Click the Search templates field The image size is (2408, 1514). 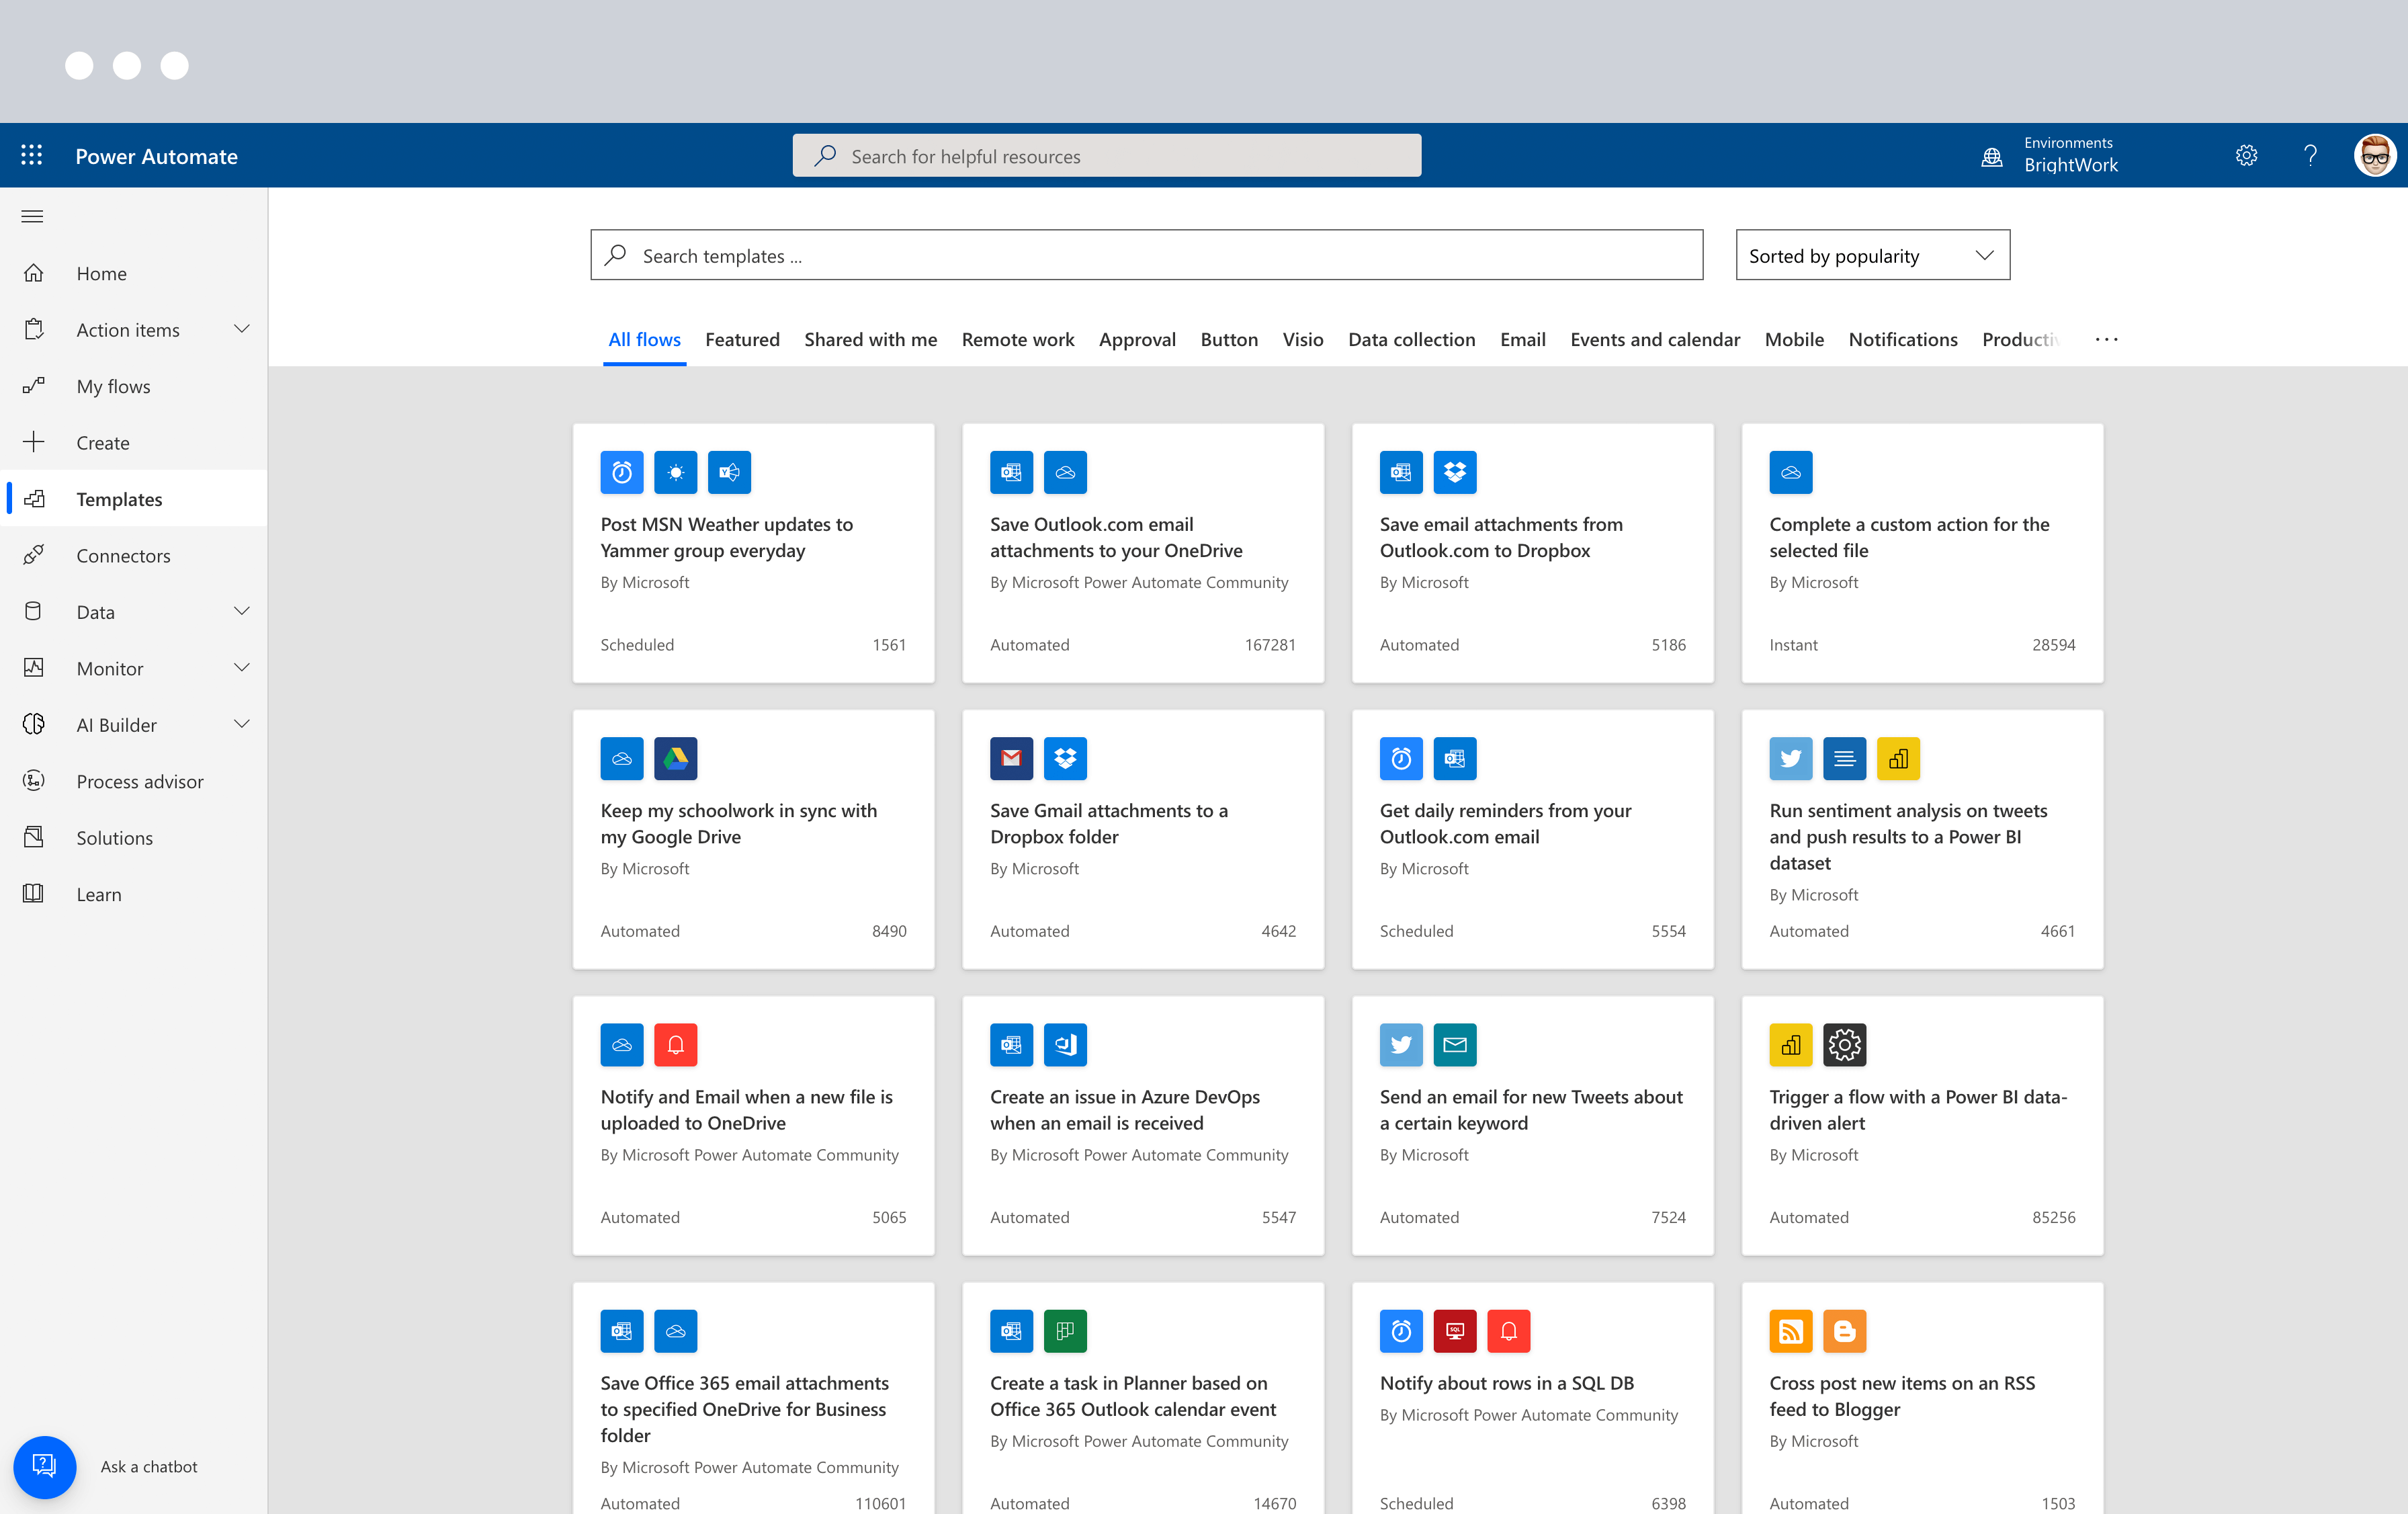click(x=1146, y=255)
